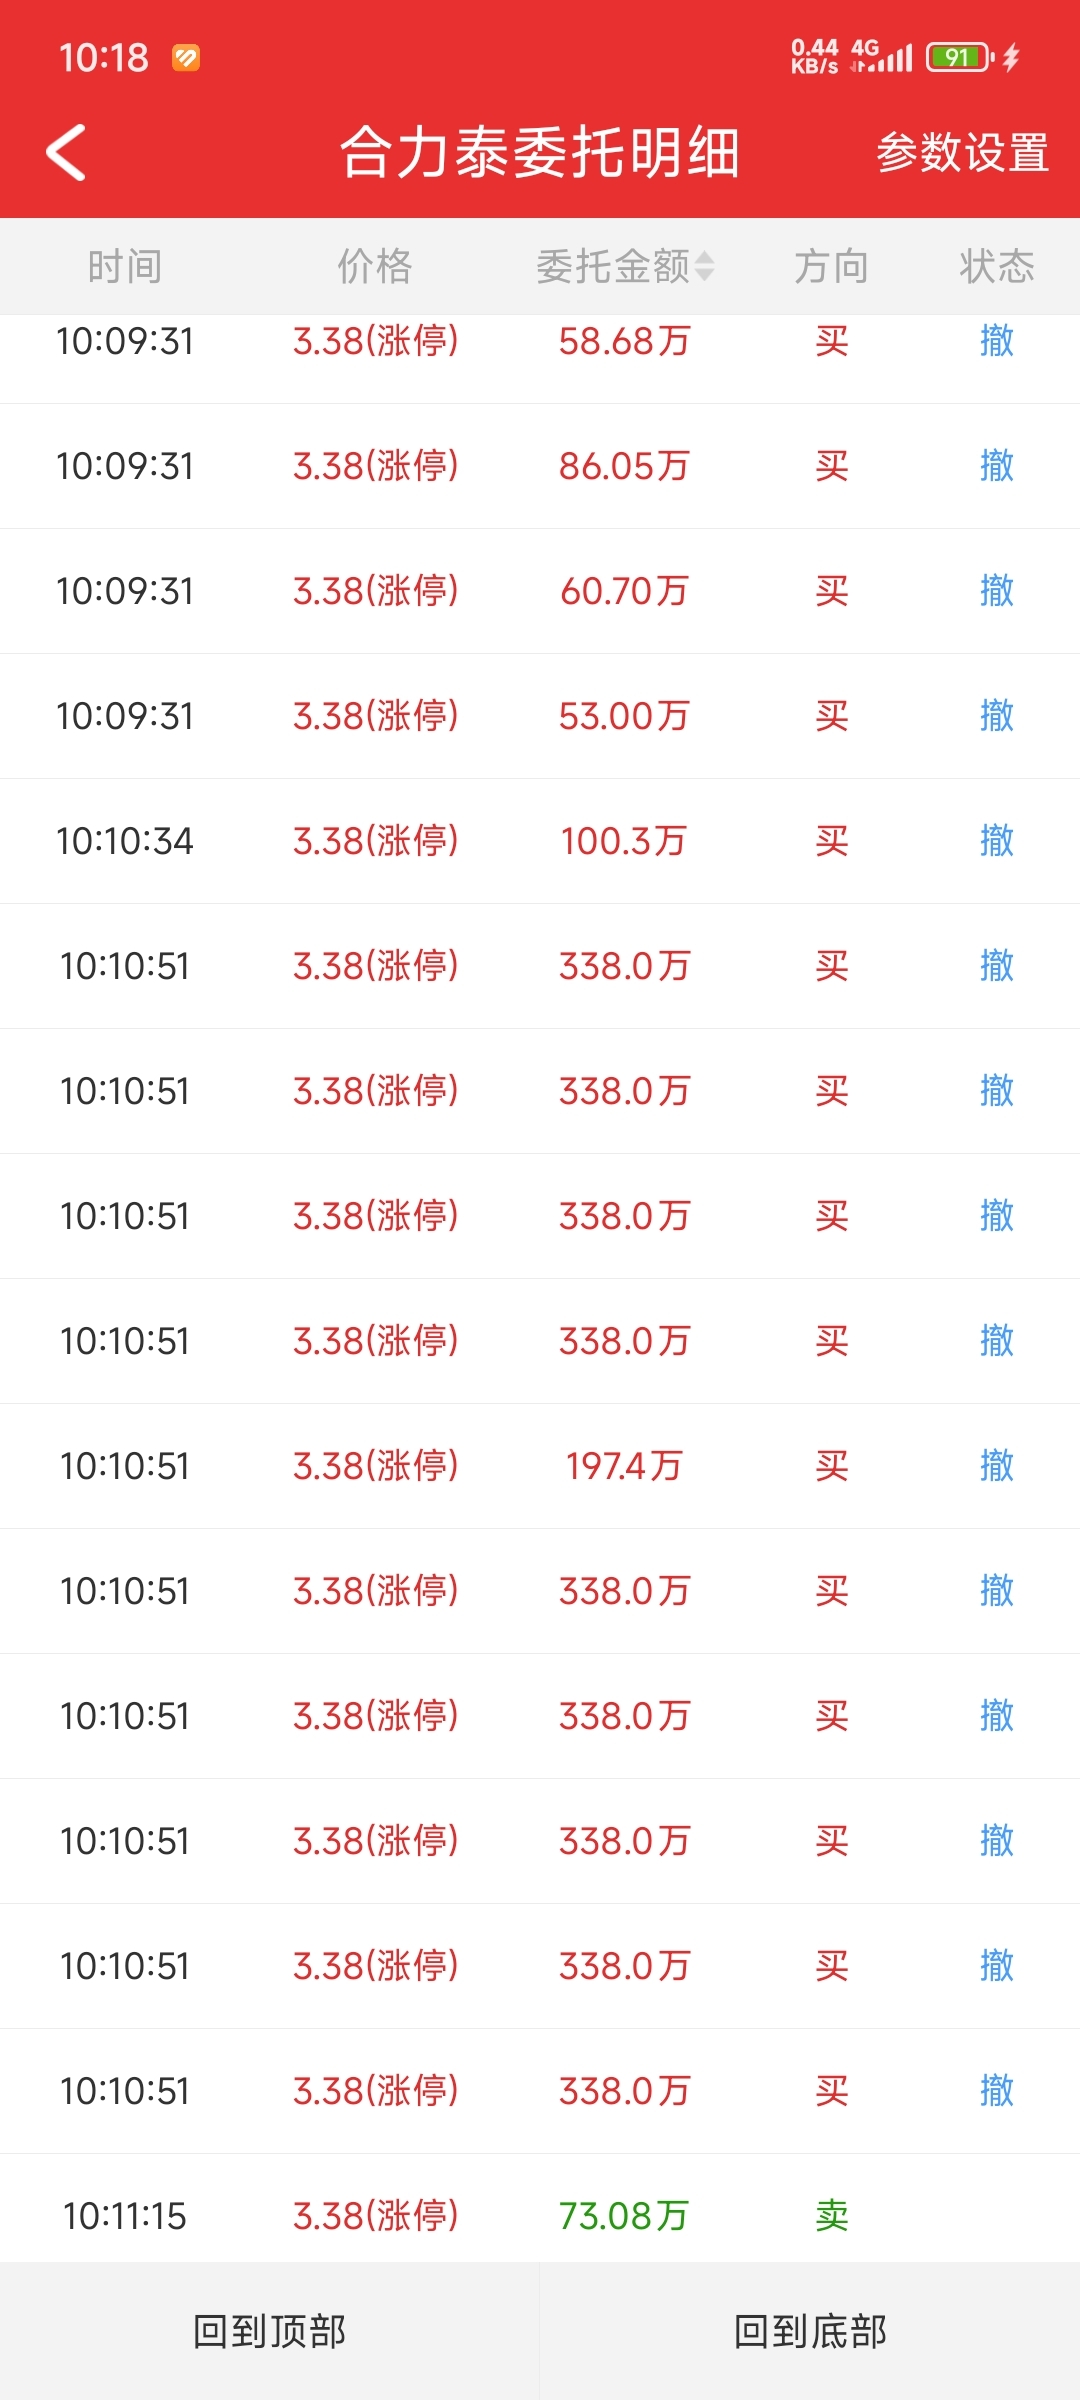
Task: Select the 10:10:34 order of 100.3万
Action: pos(540,841)
